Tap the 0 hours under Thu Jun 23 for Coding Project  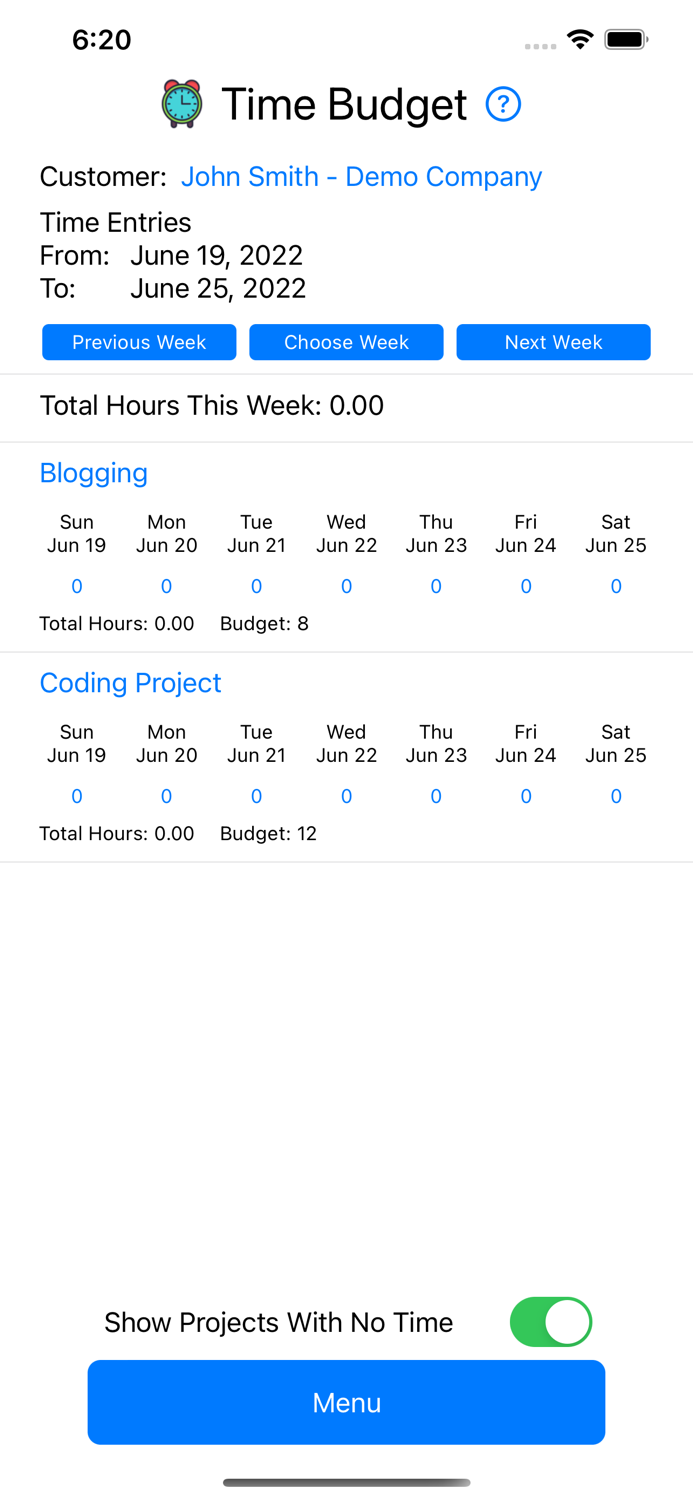(x=436, y=796)
